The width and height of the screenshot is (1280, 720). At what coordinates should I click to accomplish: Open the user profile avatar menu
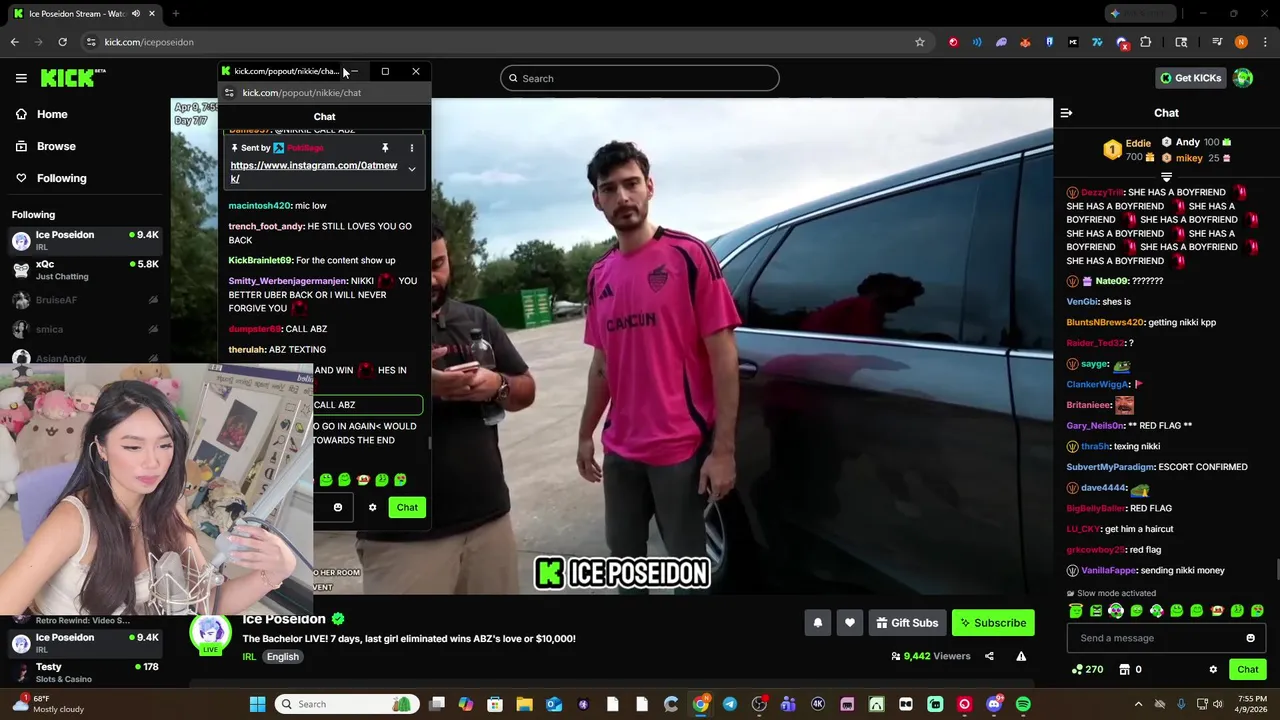point(1243,78)
